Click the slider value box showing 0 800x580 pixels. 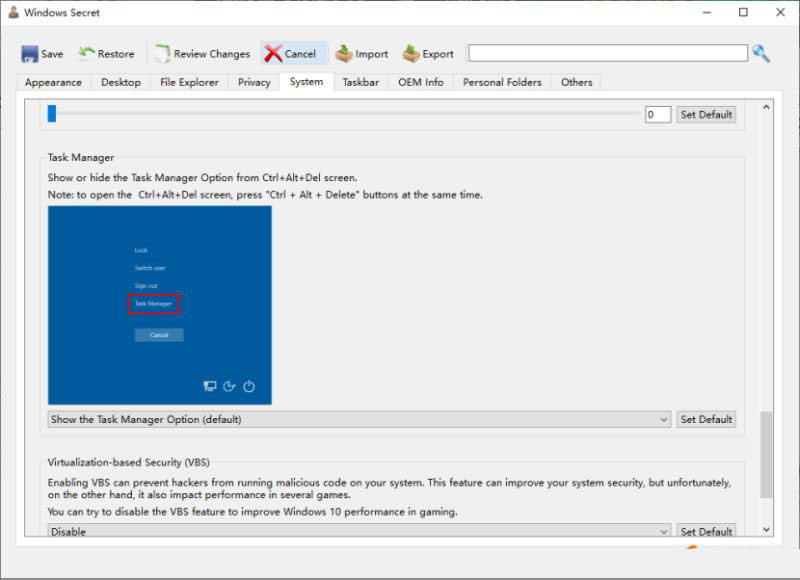(x=658, y=114)
